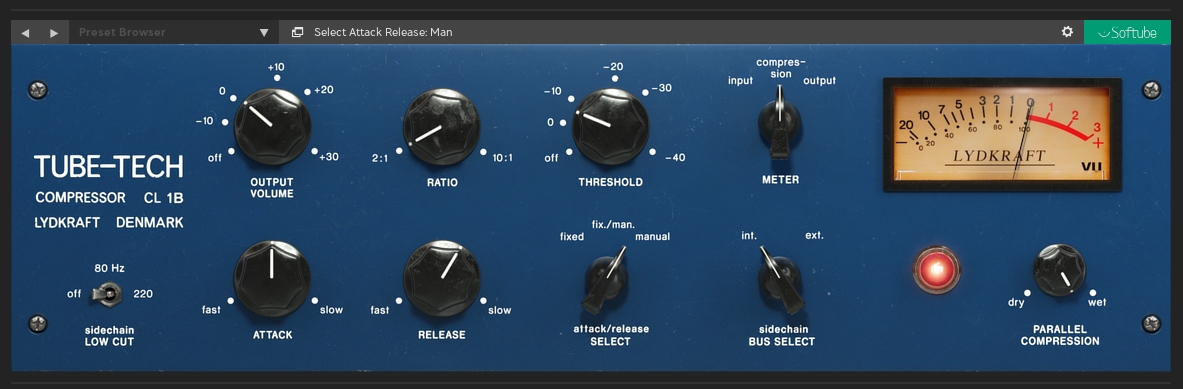
Task: Choose ext. sidechain bus
Action: pyautogui.click(x=814, y=235)
